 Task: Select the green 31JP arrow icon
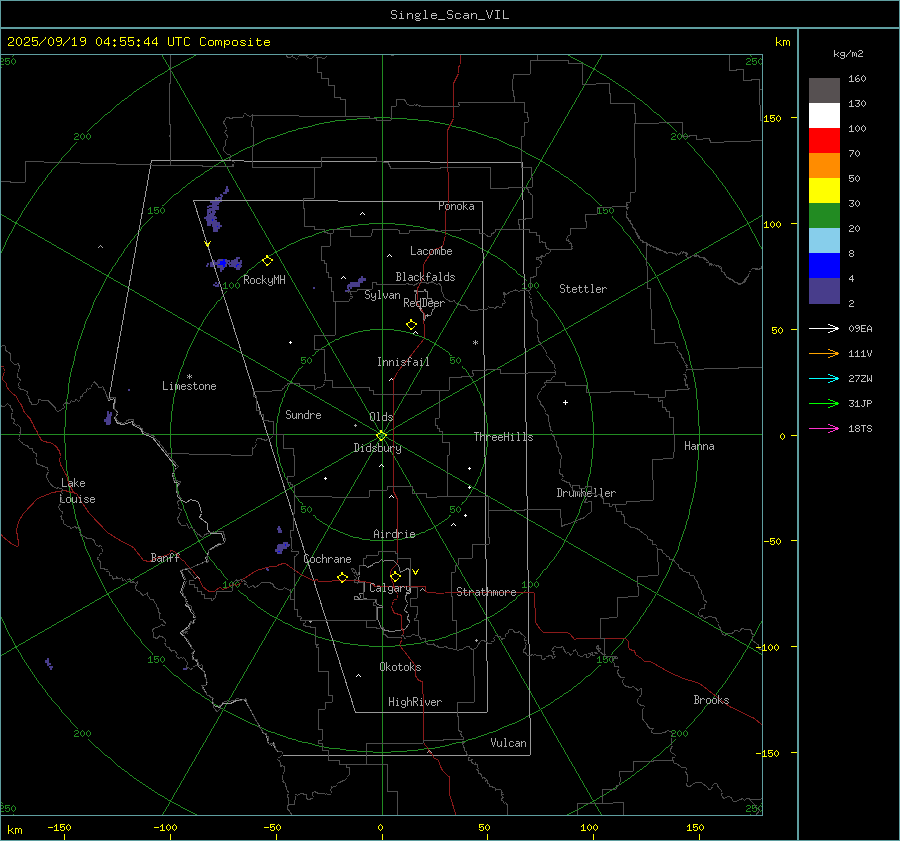click(824, 403)
